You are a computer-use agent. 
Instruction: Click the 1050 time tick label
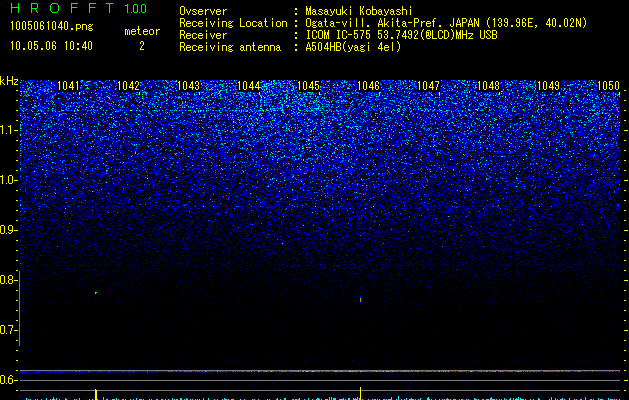tap(608, 86)
